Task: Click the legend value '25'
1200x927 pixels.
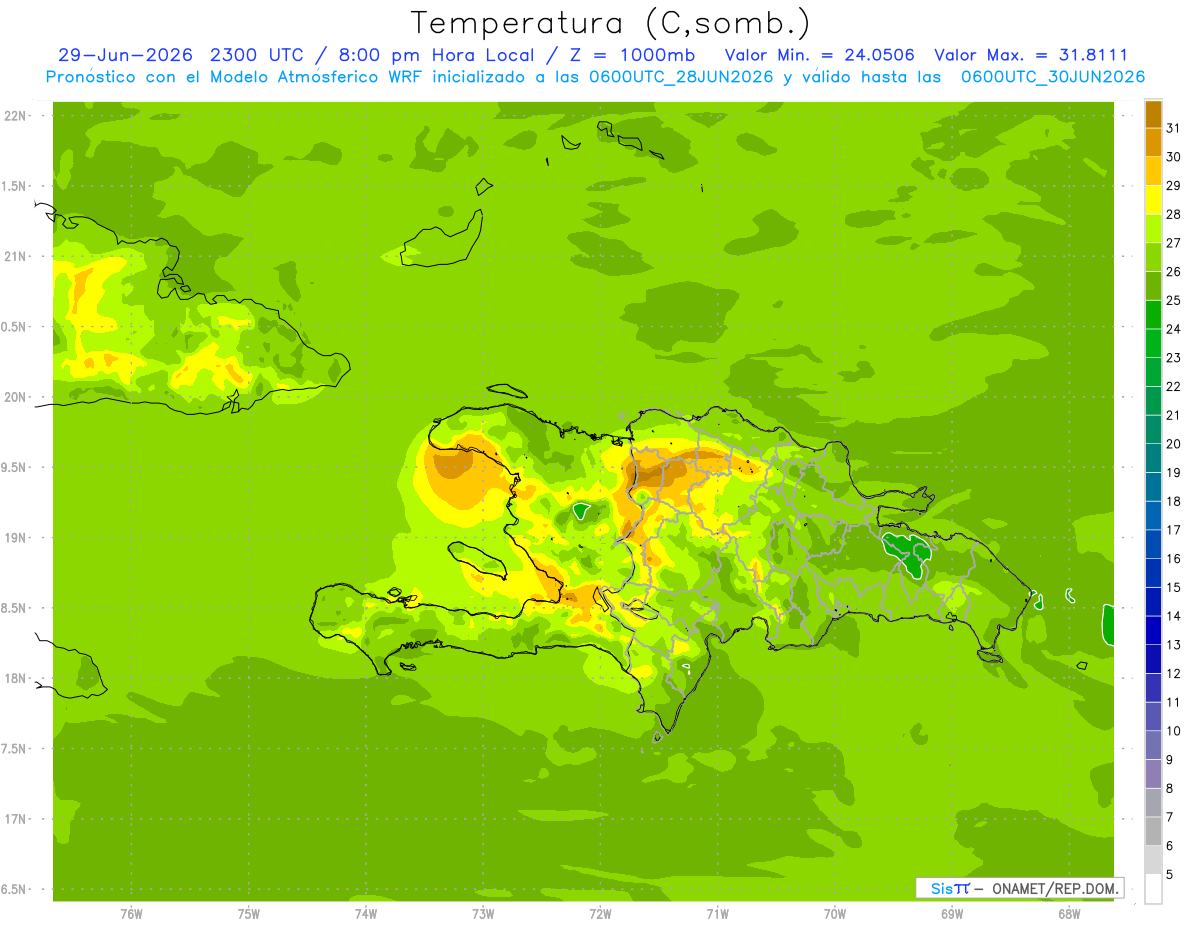Action: coord(1174,300)
